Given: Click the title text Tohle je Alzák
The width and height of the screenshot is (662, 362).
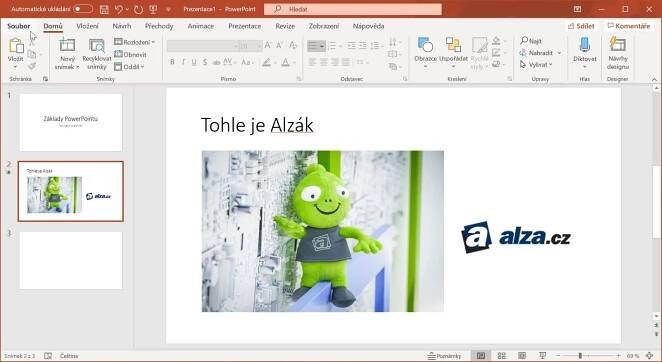Looking at the screenshot, I should tap(257, 125).
